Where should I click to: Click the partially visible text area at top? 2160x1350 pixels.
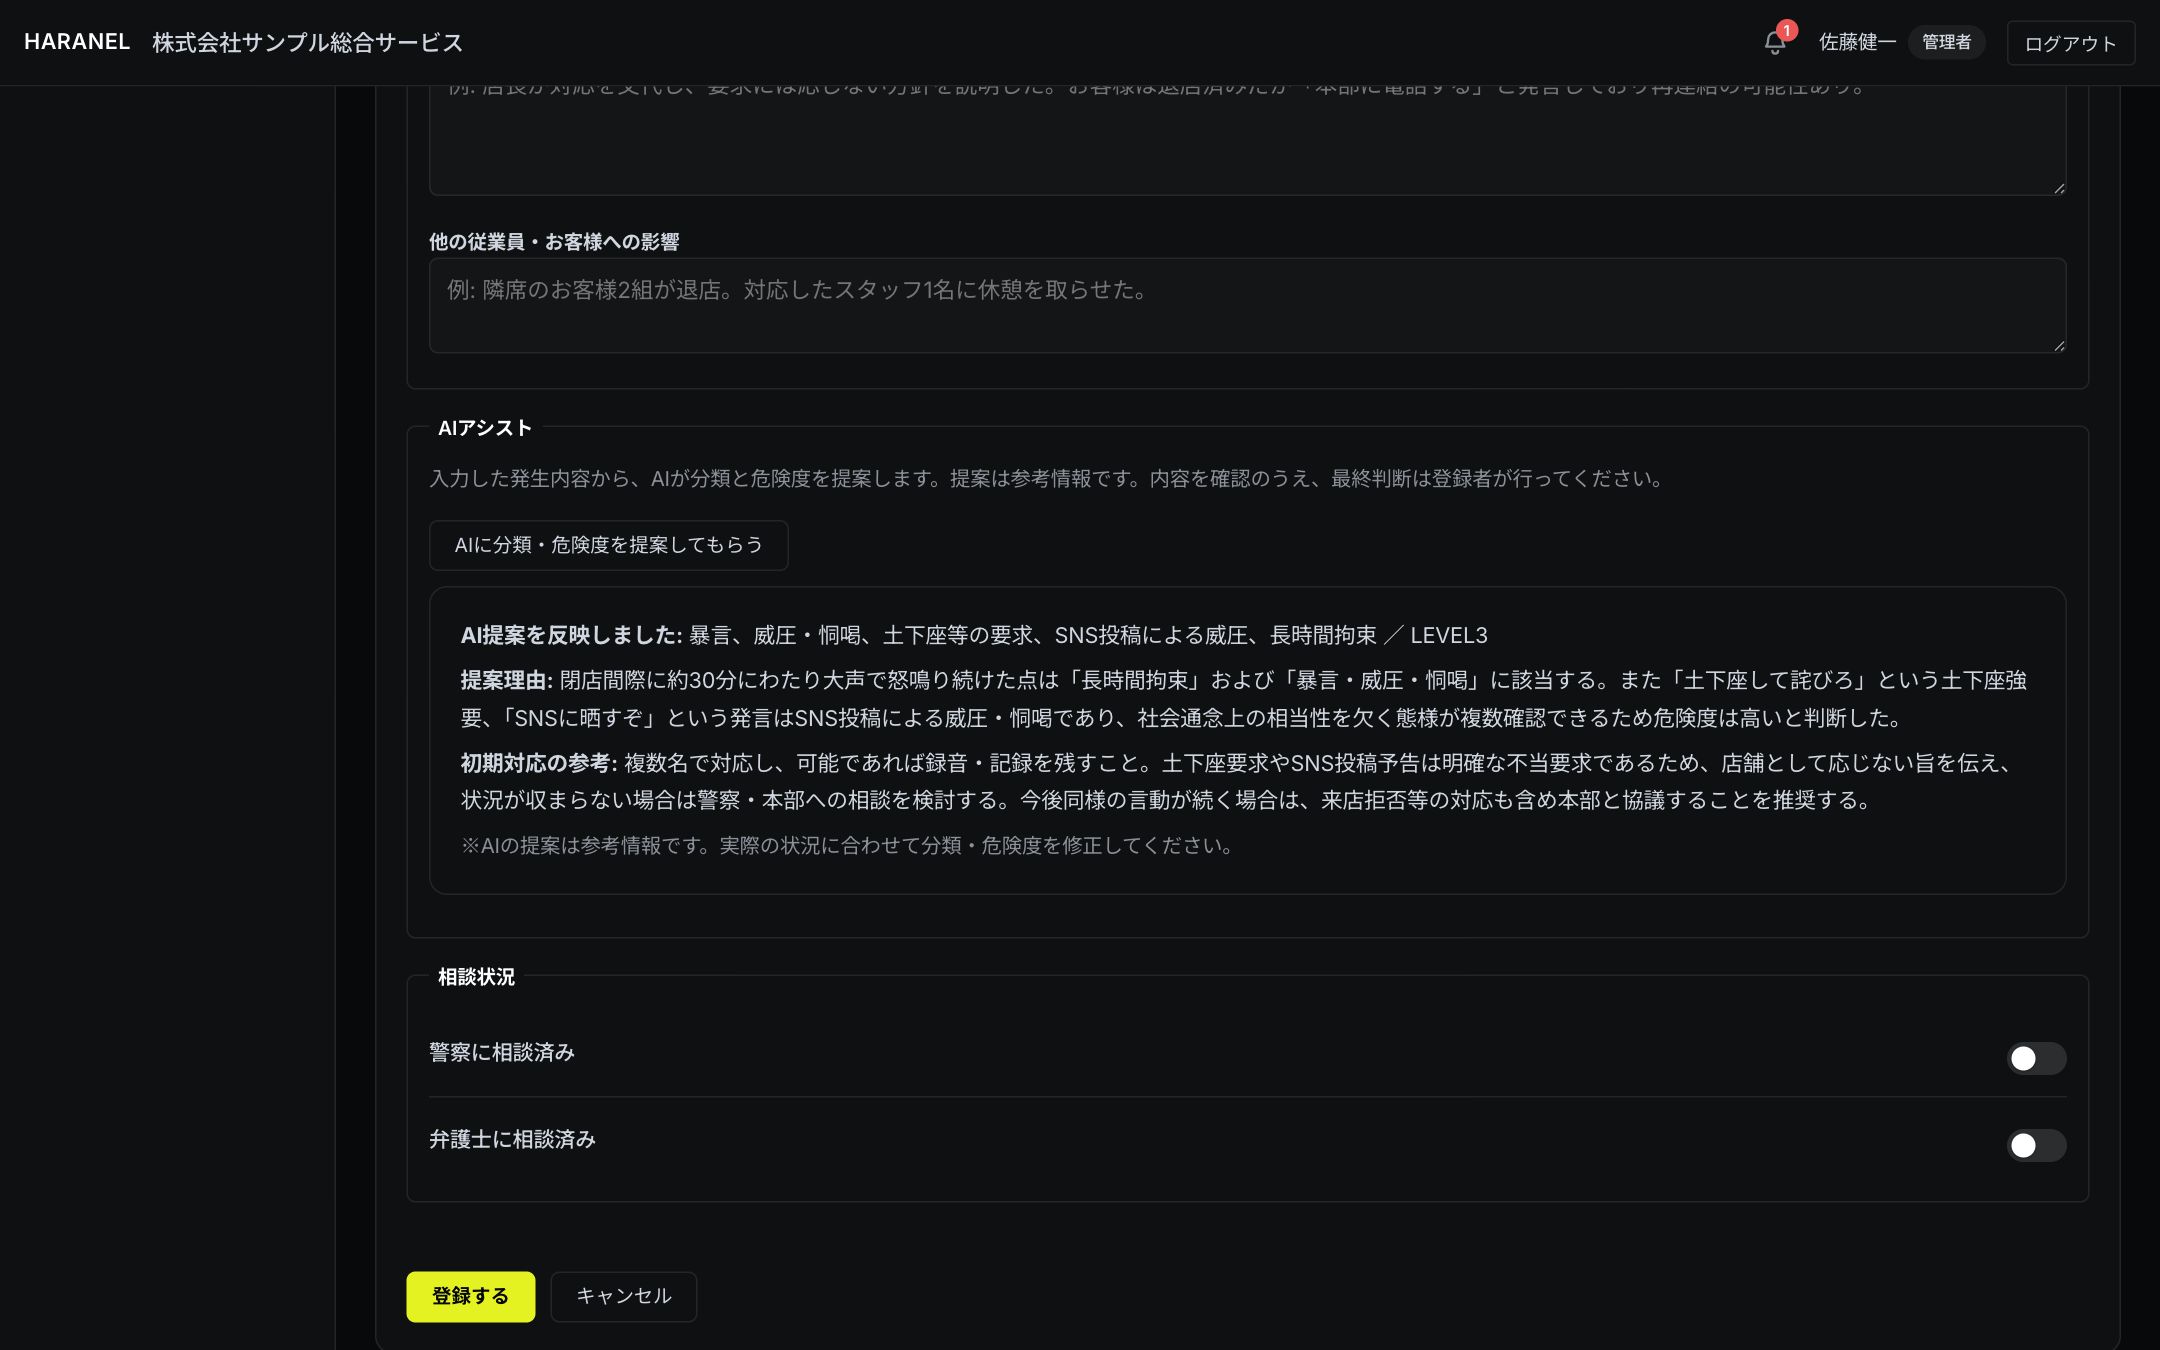pyautogui.click(x=1247, y=140)
